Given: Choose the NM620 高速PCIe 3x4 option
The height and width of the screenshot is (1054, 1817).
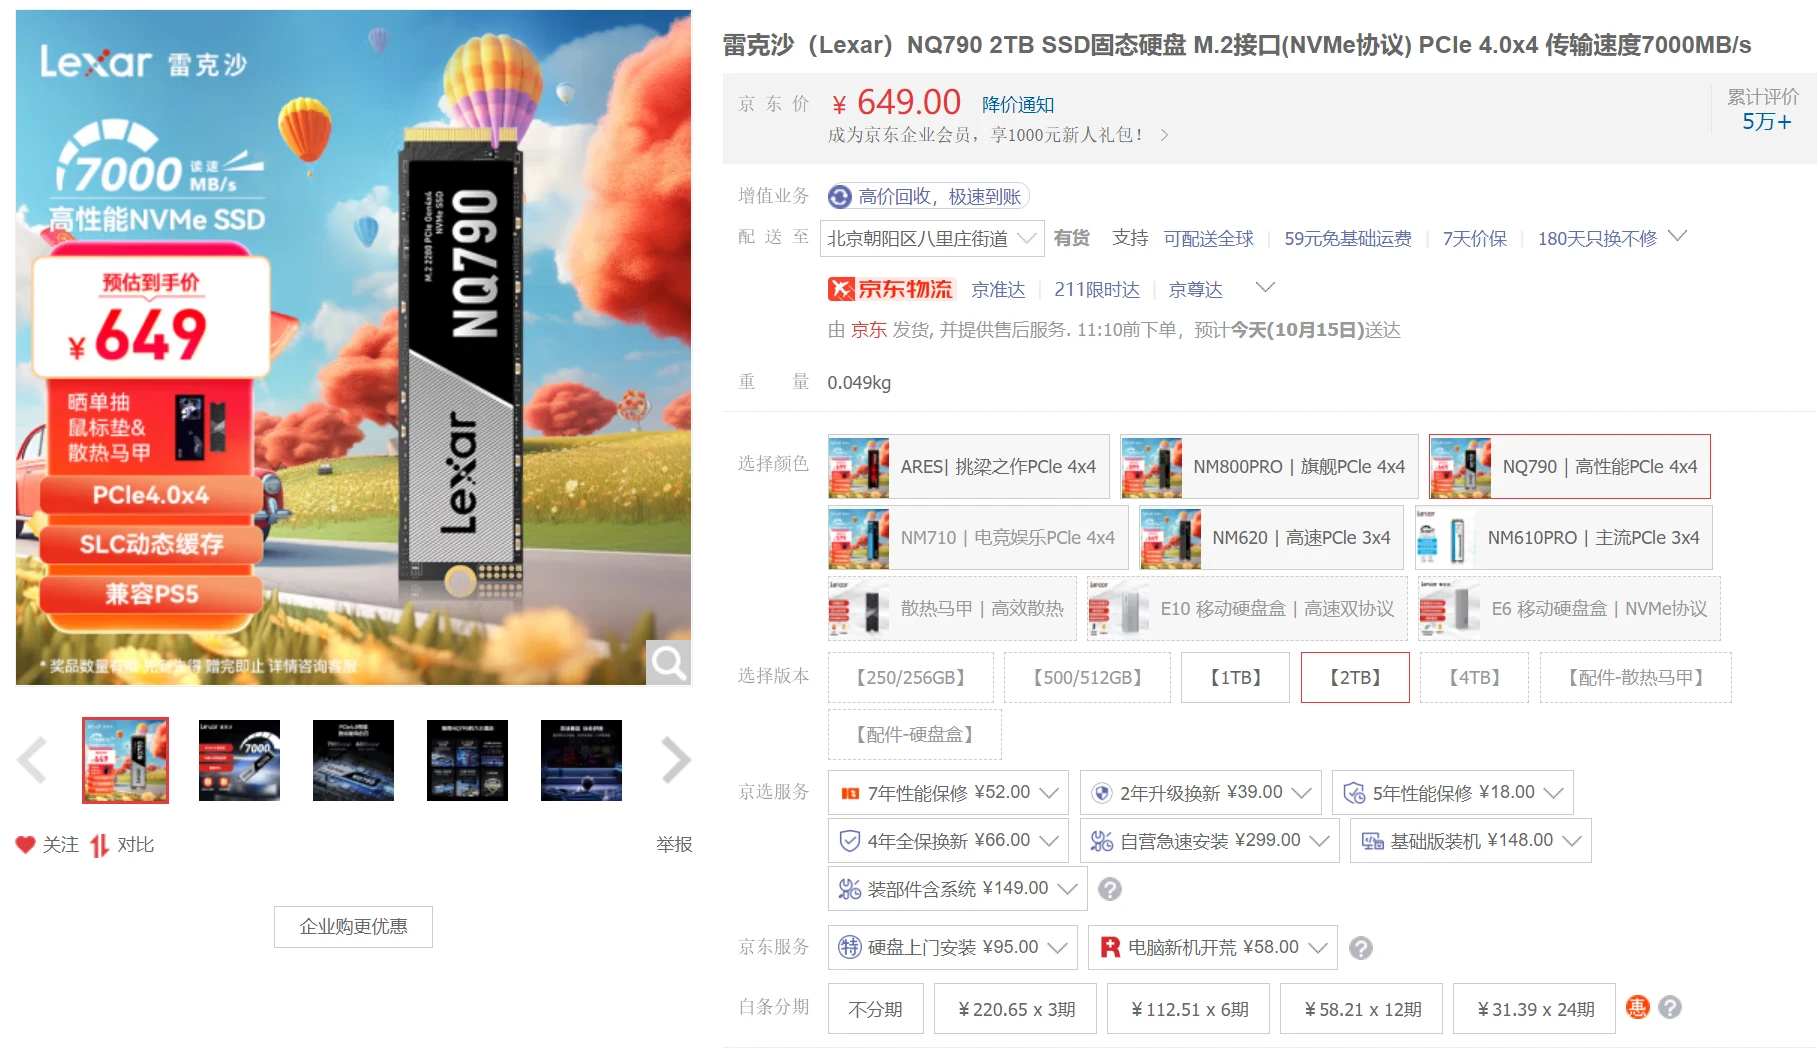Looking at the screenshot, I should tap(1271, 537).
